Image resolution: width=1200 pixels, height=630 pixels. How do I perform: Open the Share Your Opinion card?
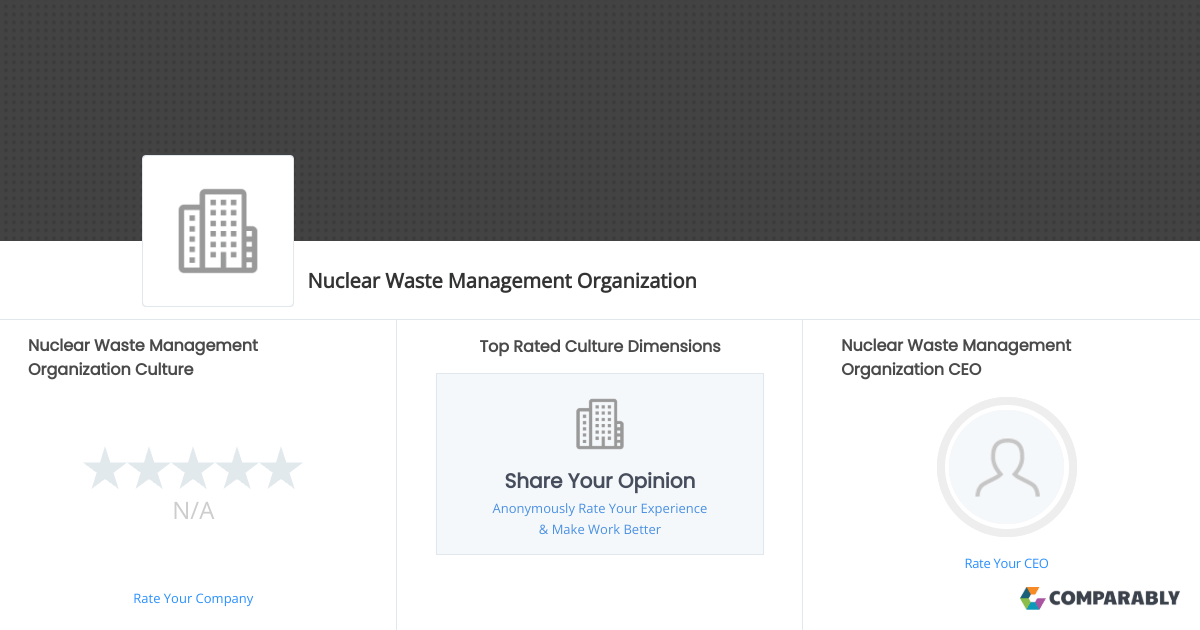click(599, 463)
